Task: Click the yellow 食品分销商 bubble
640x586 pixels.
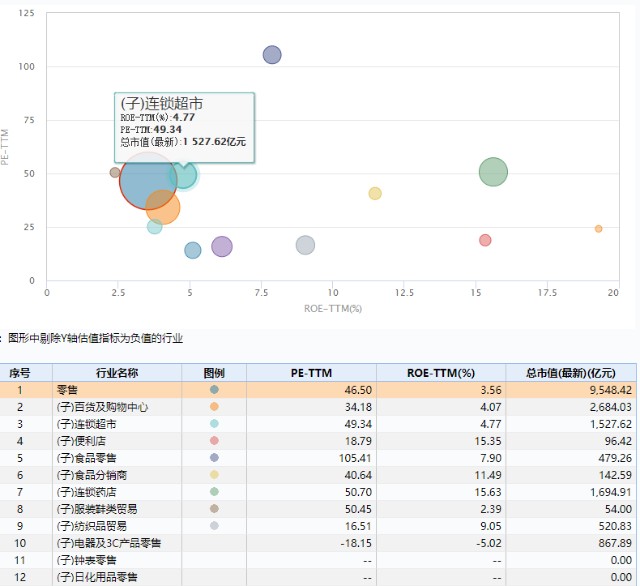Action: click(375, 193)
